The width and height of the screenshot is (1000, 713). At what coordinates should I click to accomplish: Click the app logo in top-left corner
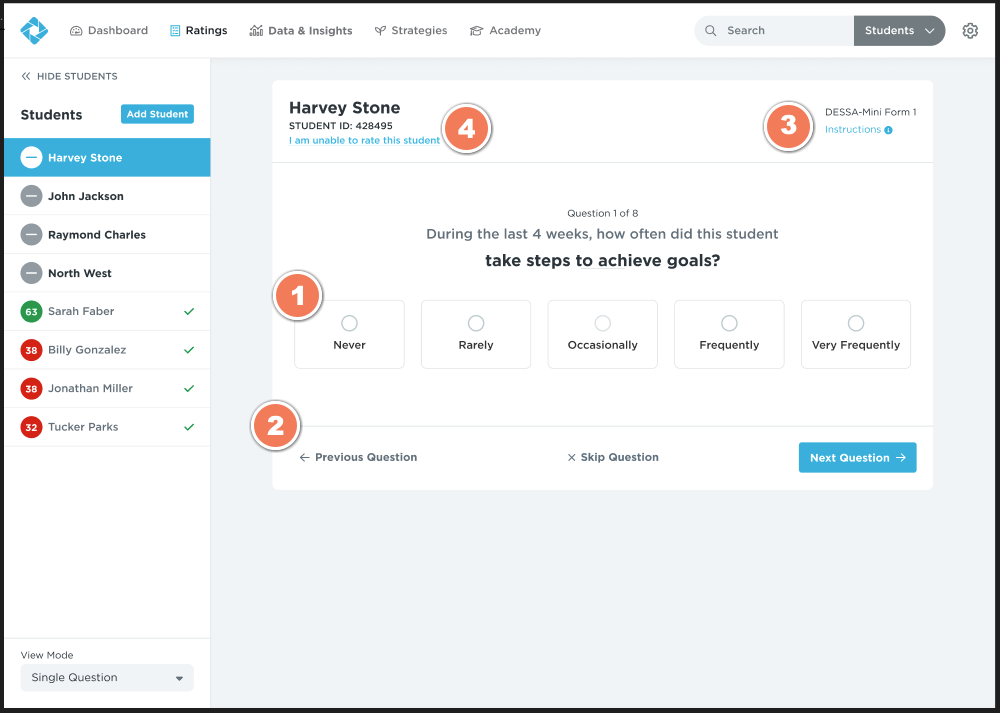tap(34, 30)
